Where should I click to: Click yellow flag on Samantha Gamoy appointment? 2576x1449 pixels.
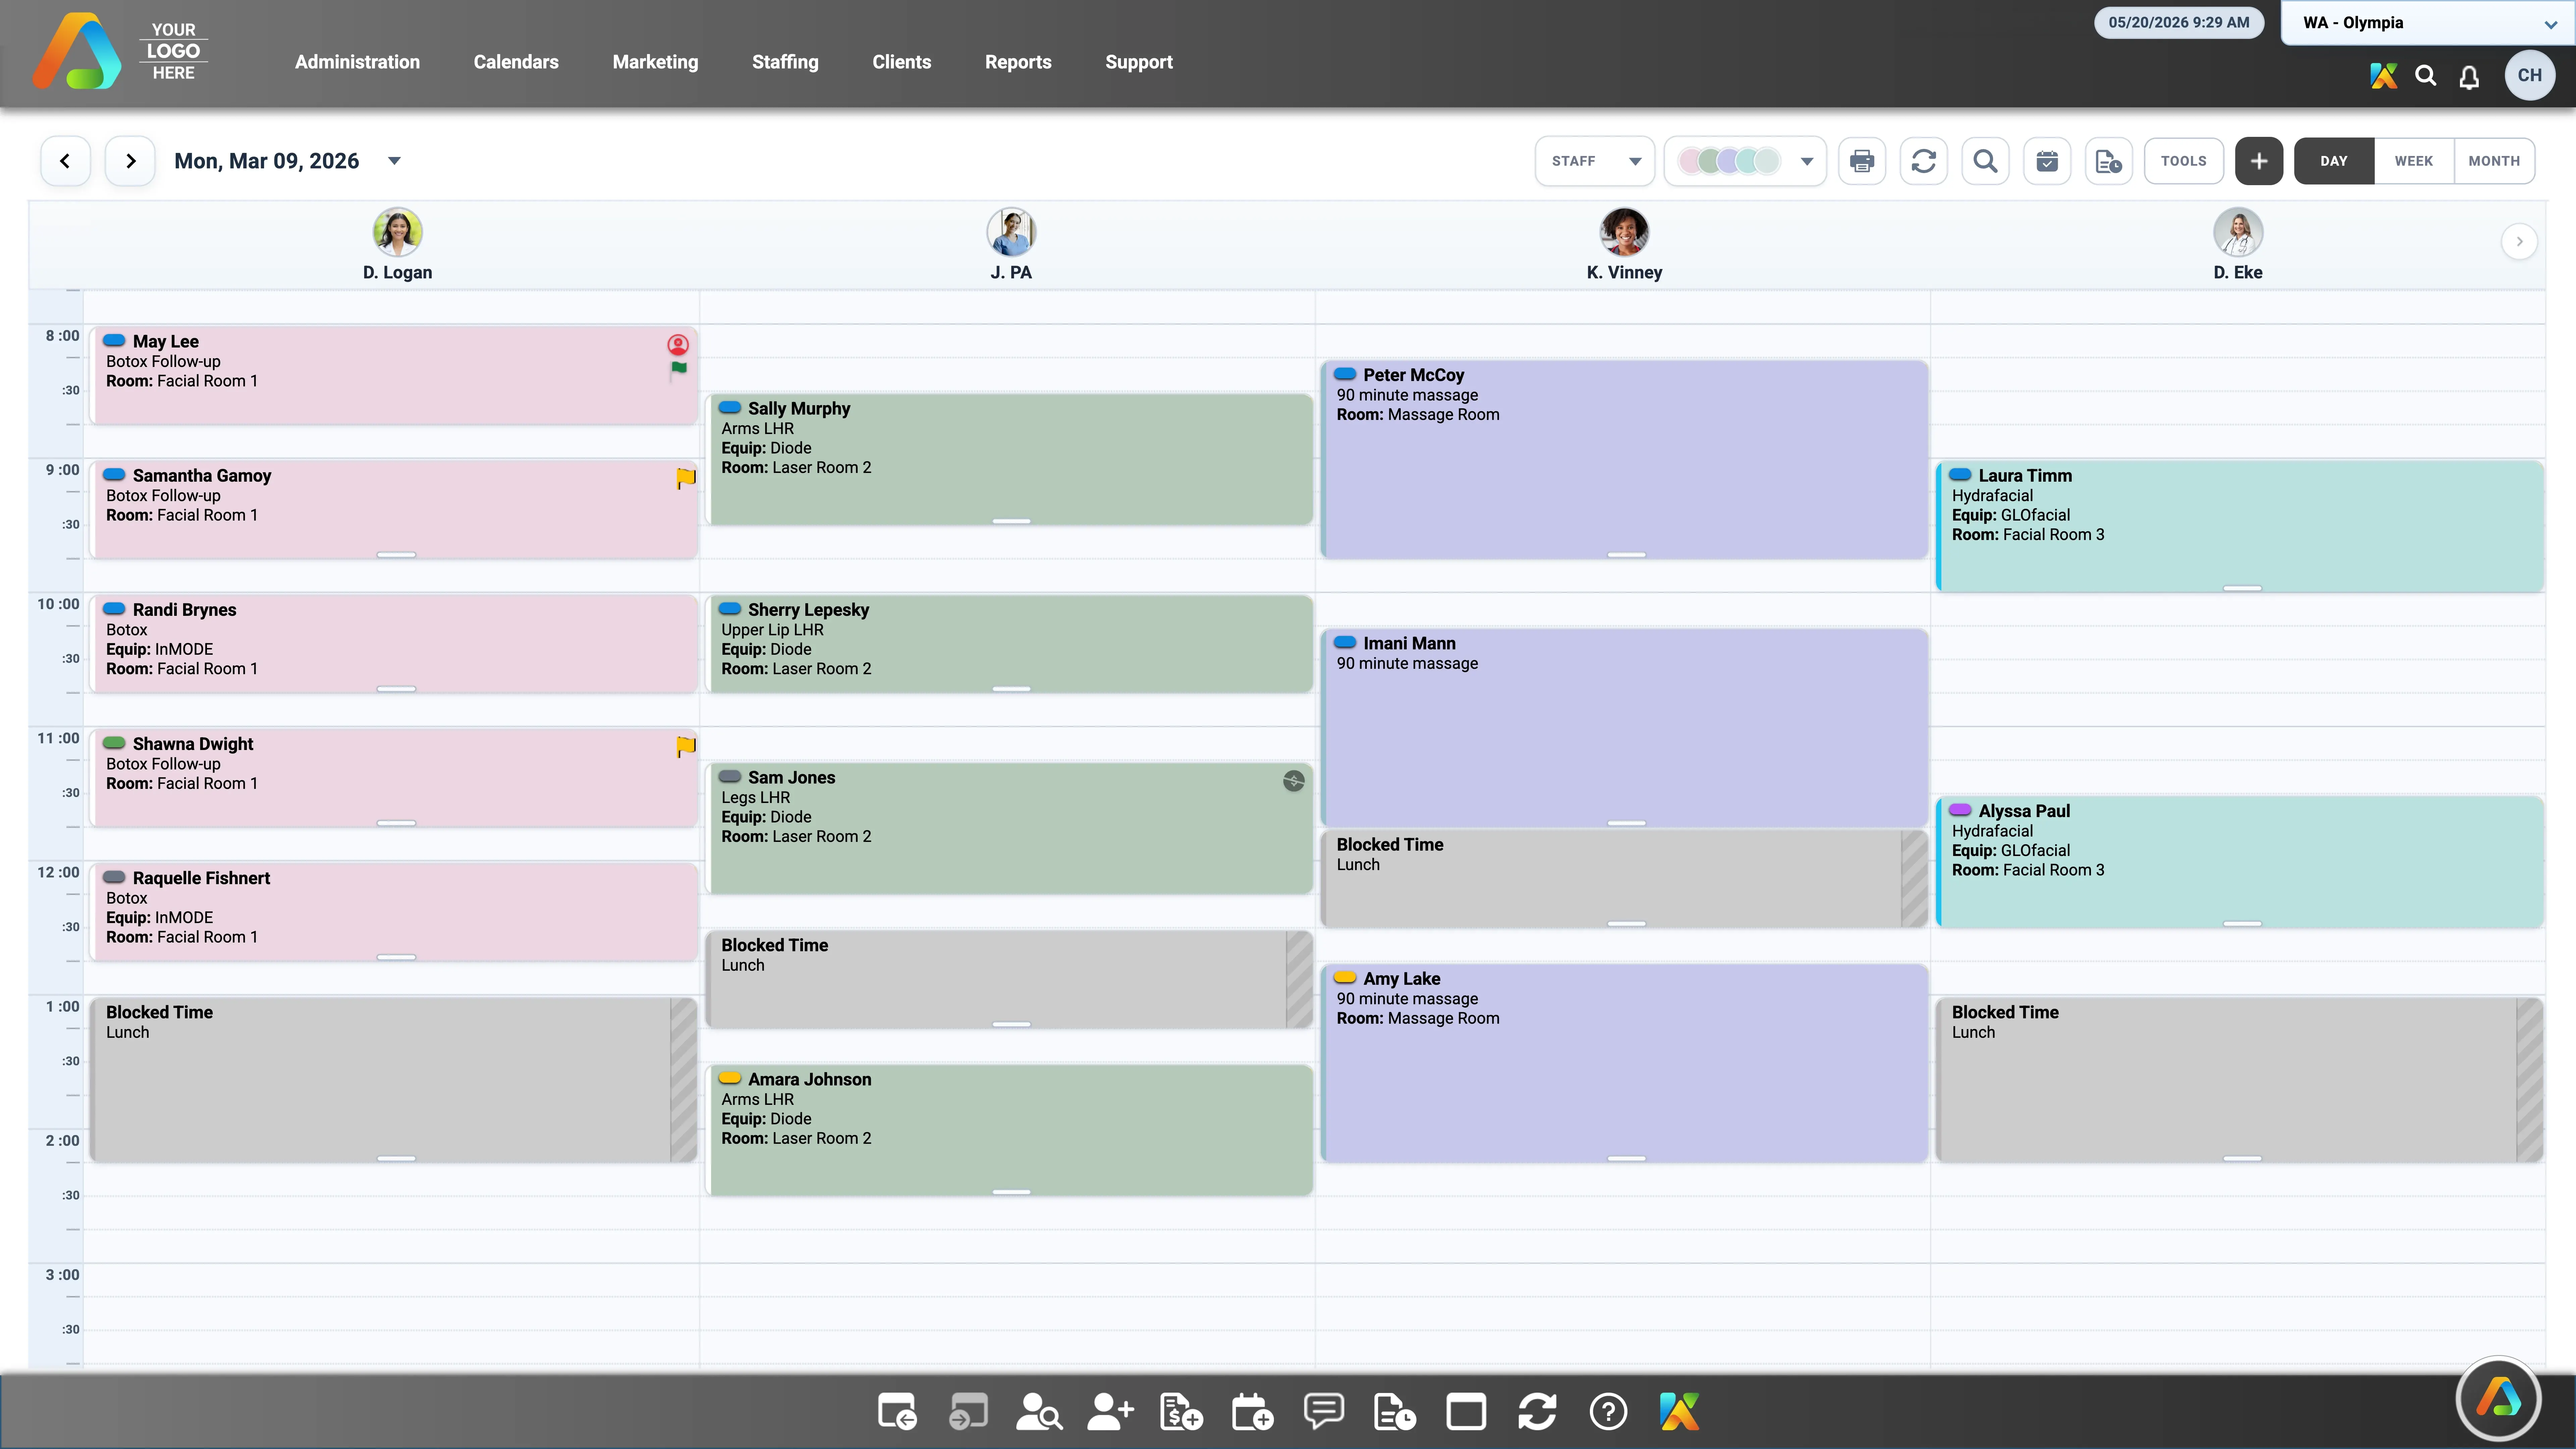tap(686, 478)
